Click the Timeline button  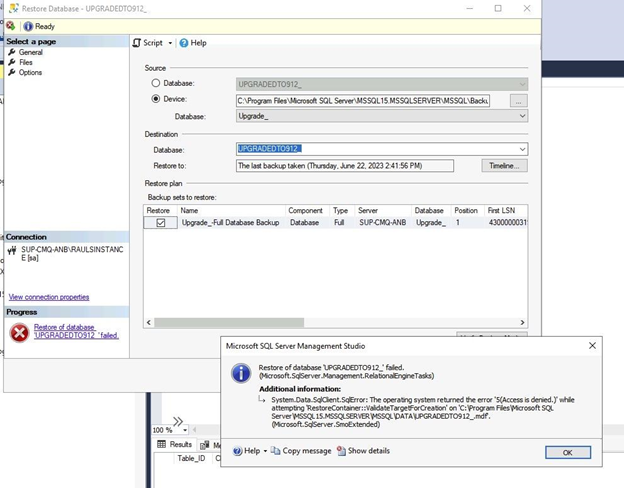(x=503, y=166)
